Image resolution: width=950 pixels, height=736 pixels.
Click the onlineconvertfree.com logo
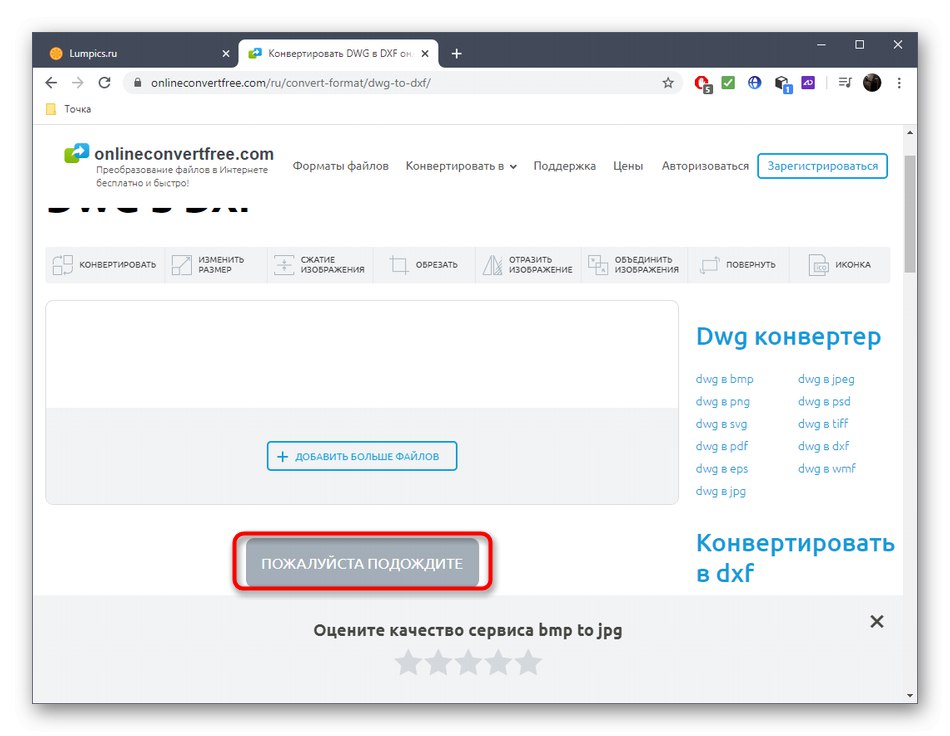[169, 165]
